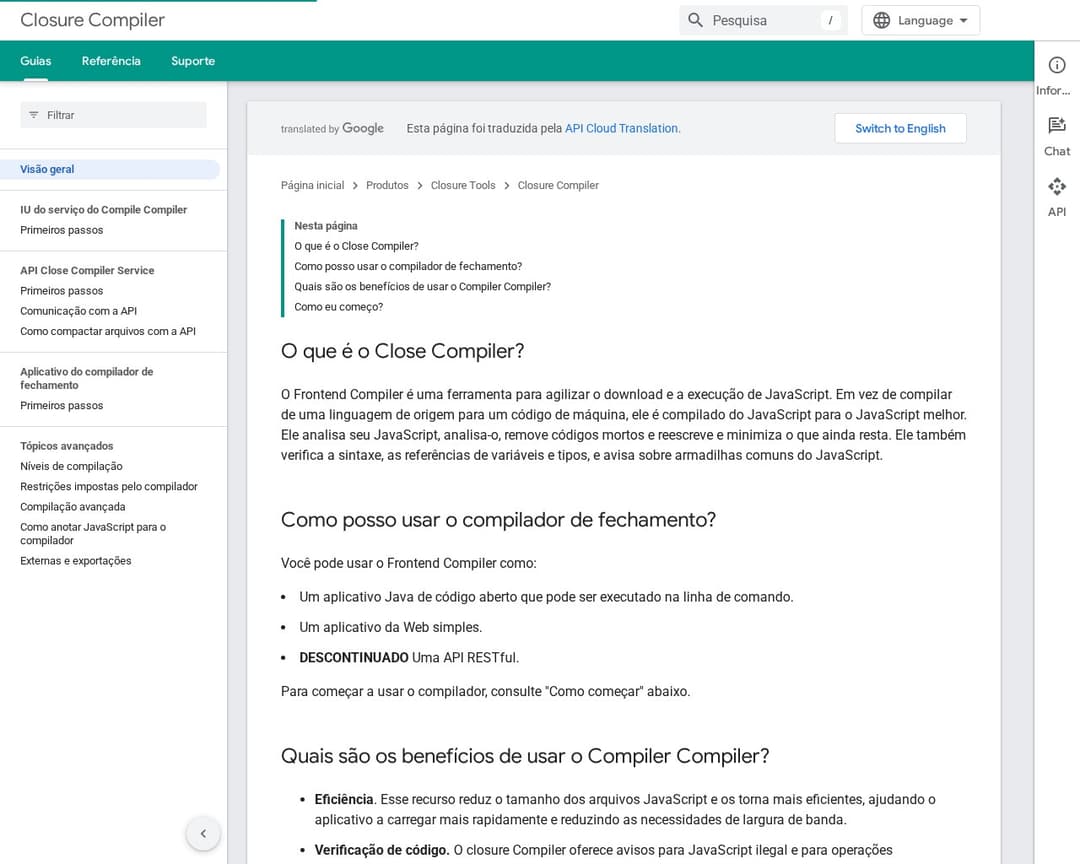Viewport: 1080px width, 864px height.
Task: Click the filter icon in sidebar
Action: [34, 115]
